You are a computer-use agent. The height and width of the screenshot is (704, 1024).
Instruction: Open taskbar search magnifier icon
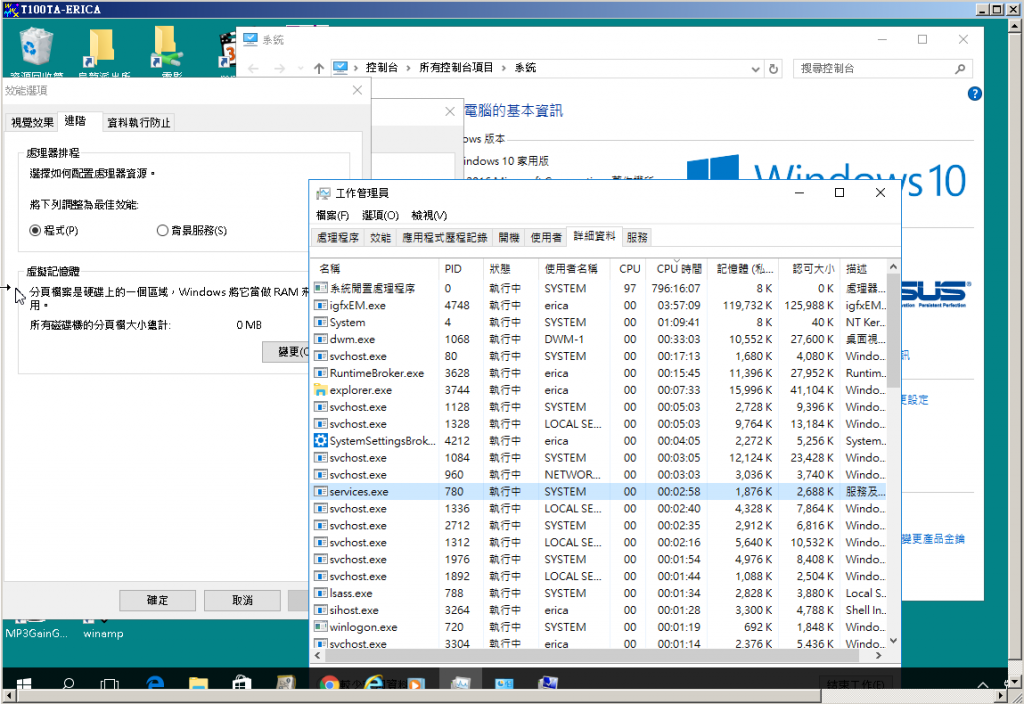coord(67,684)
